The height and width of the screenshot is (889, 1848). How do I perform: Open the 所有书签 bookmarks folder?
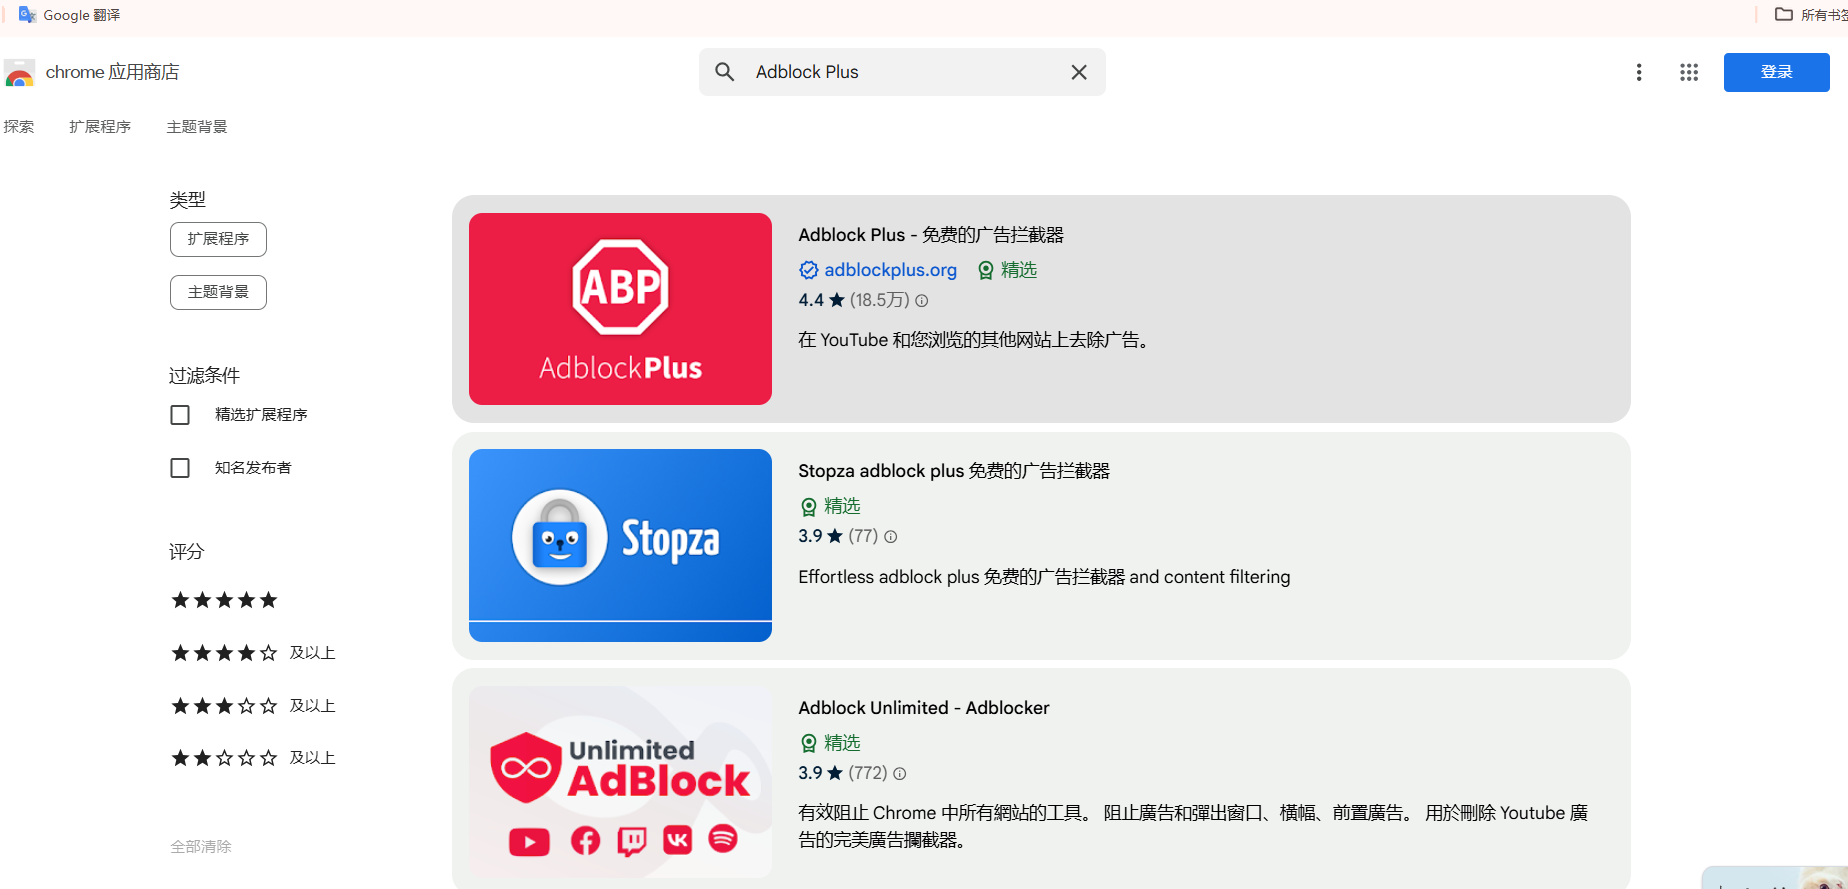click(x=1810, y=15)
